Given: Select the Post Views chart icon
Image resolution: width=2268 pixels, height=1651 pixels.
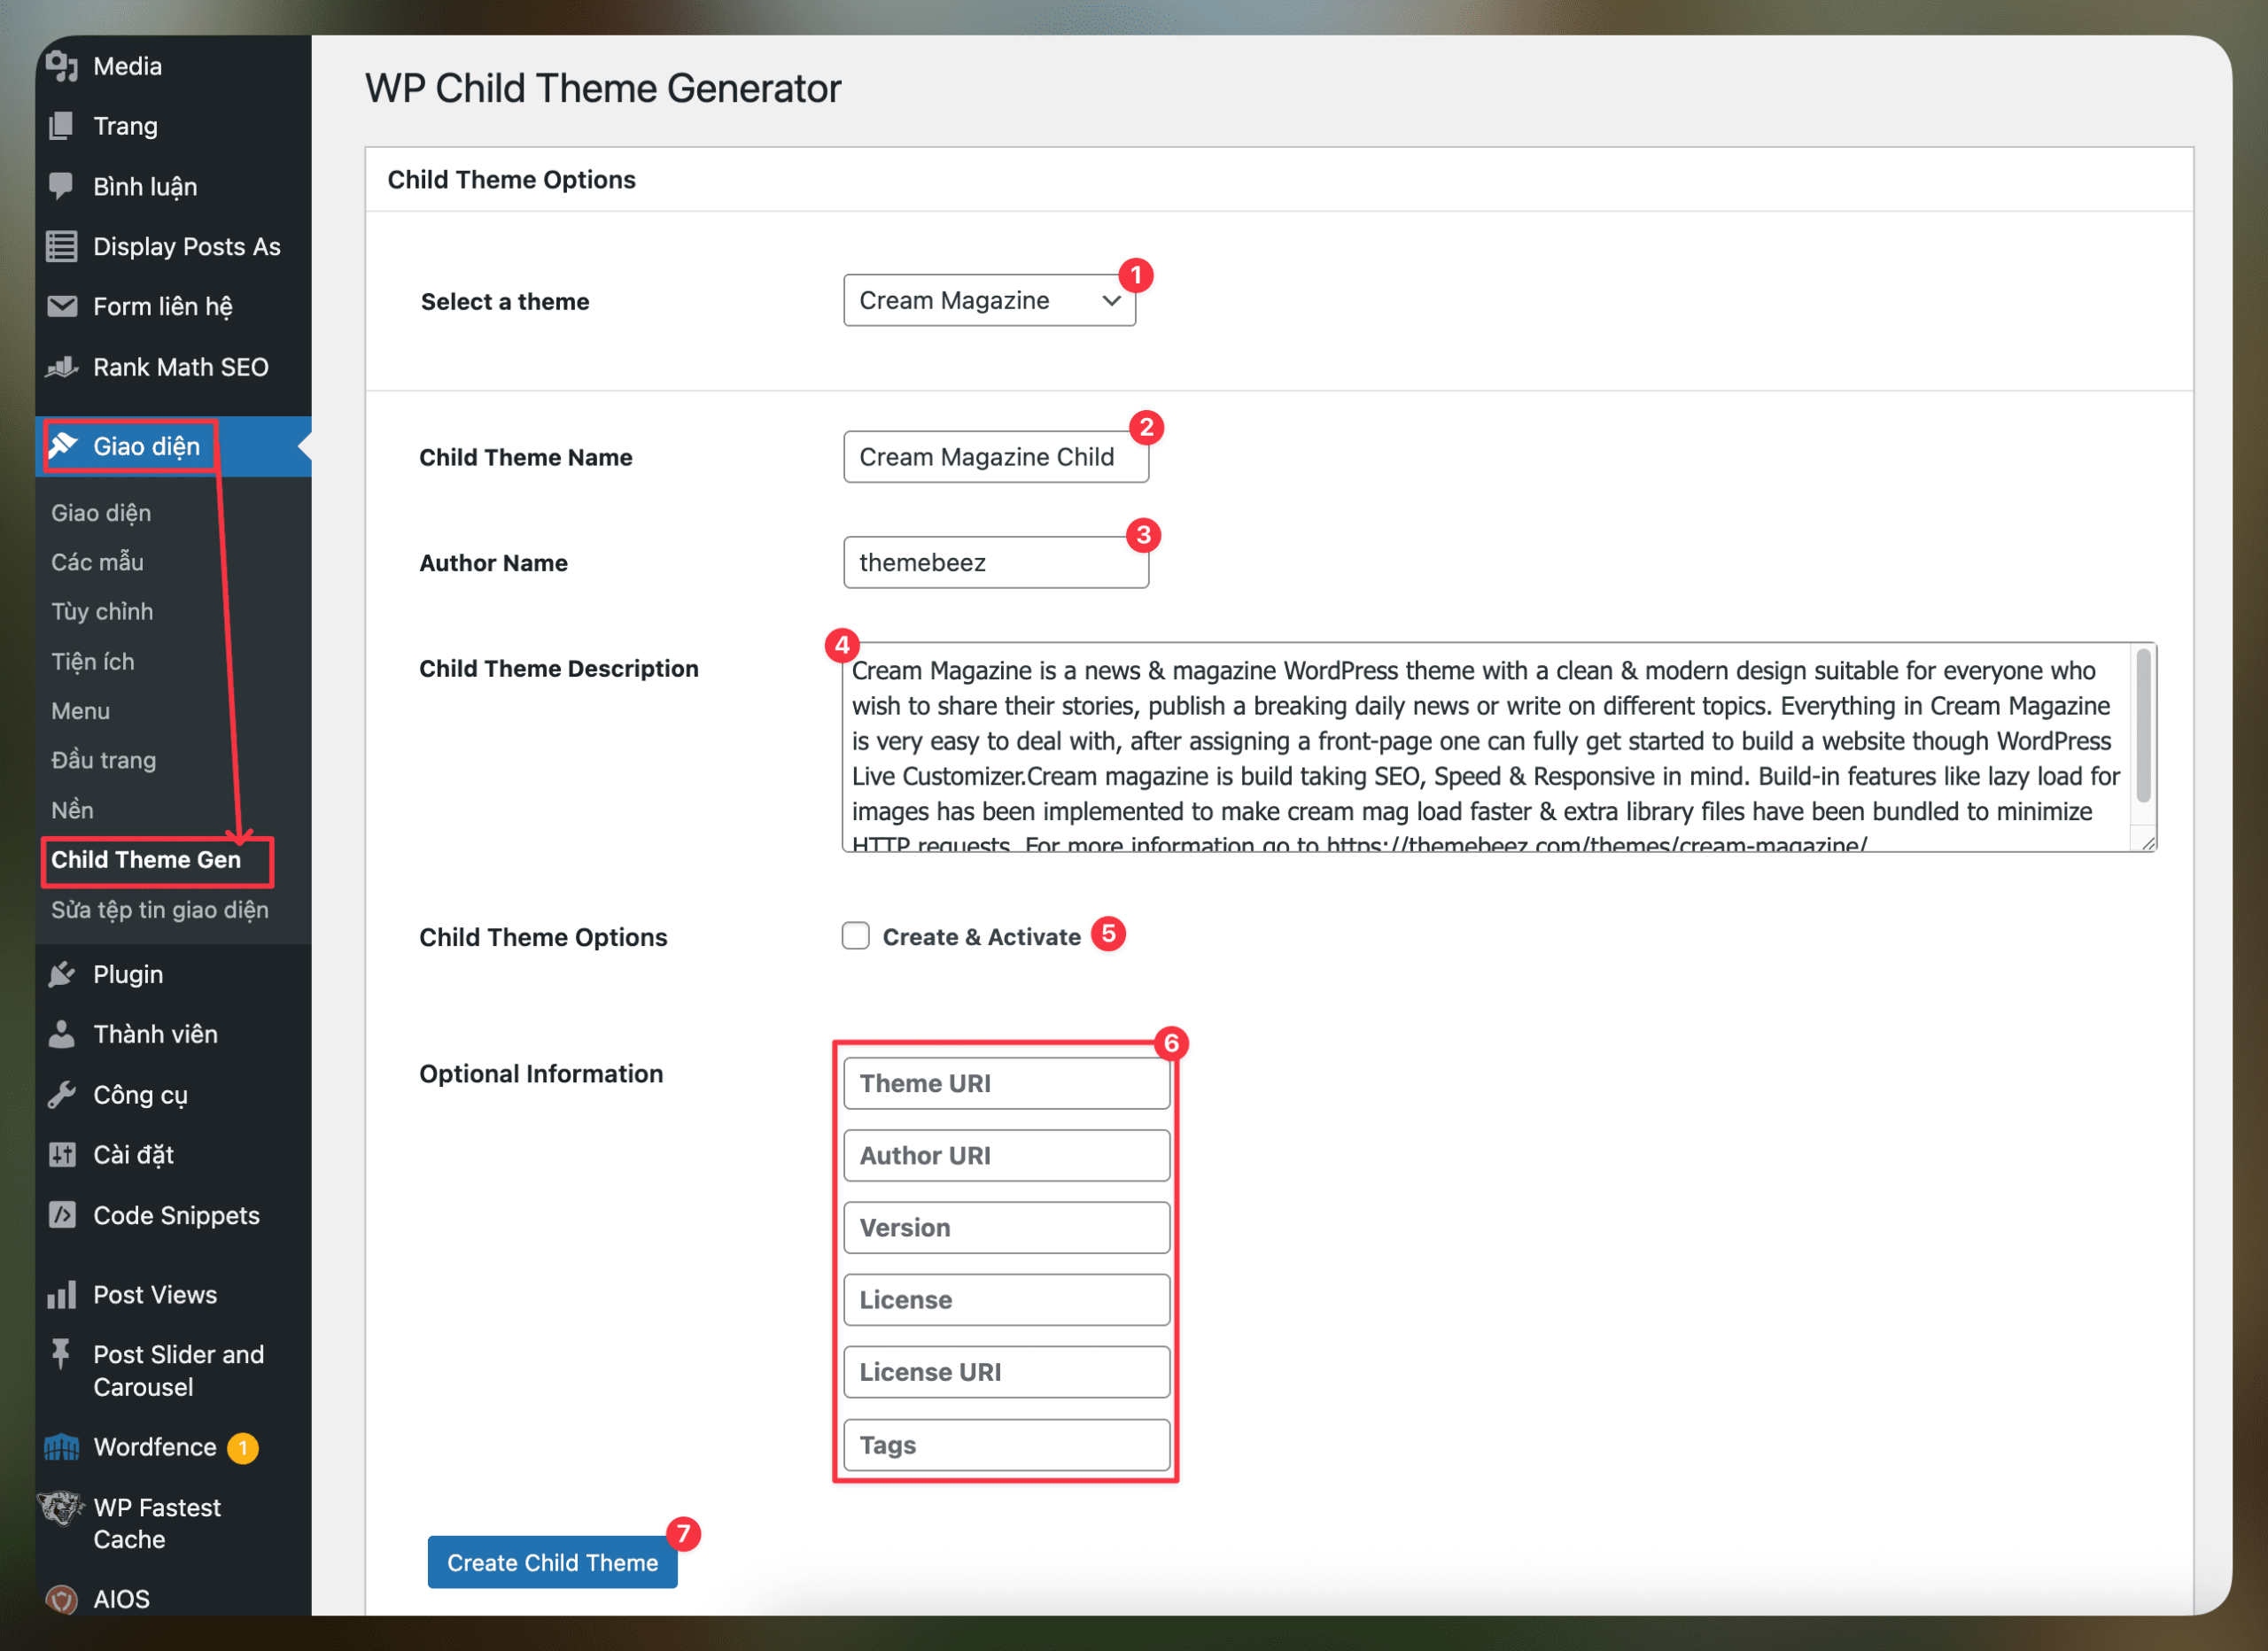Looking at the screenshot, I should (x=62, y=1293).
